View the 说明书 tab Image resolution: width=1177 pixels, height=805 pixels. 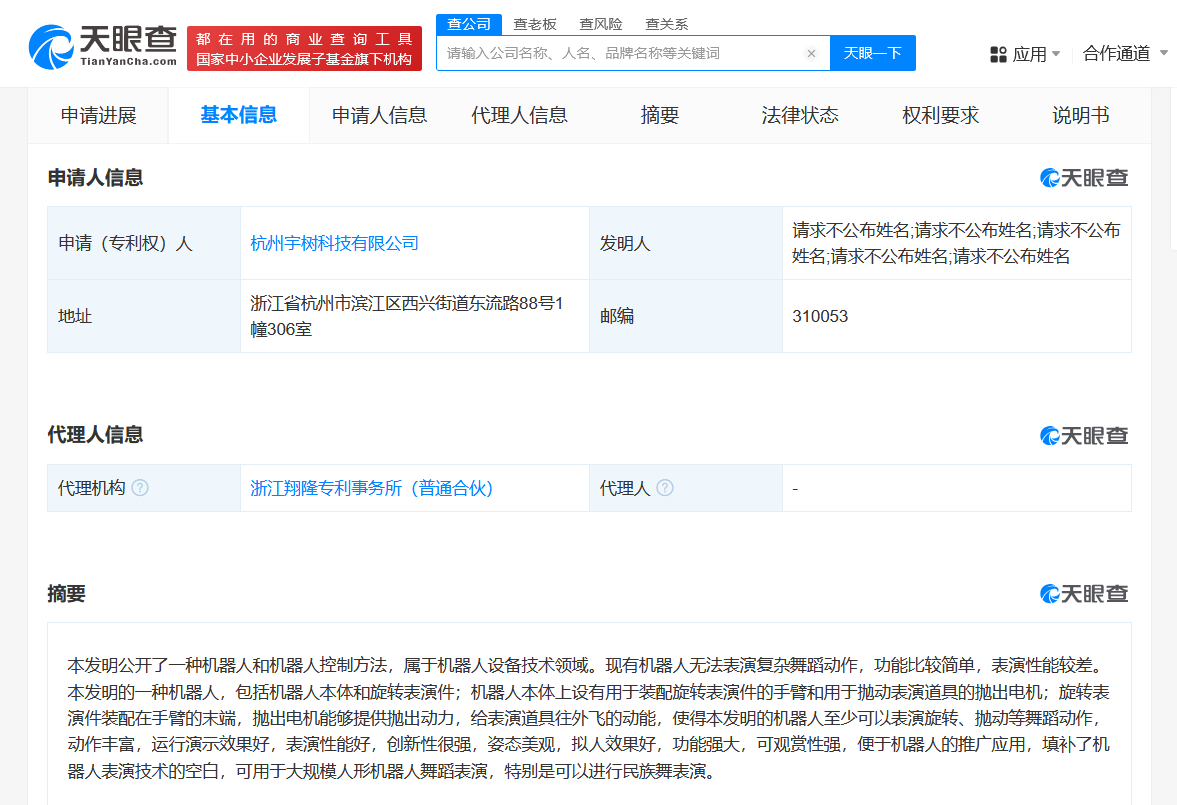(x=1080, y=116)
